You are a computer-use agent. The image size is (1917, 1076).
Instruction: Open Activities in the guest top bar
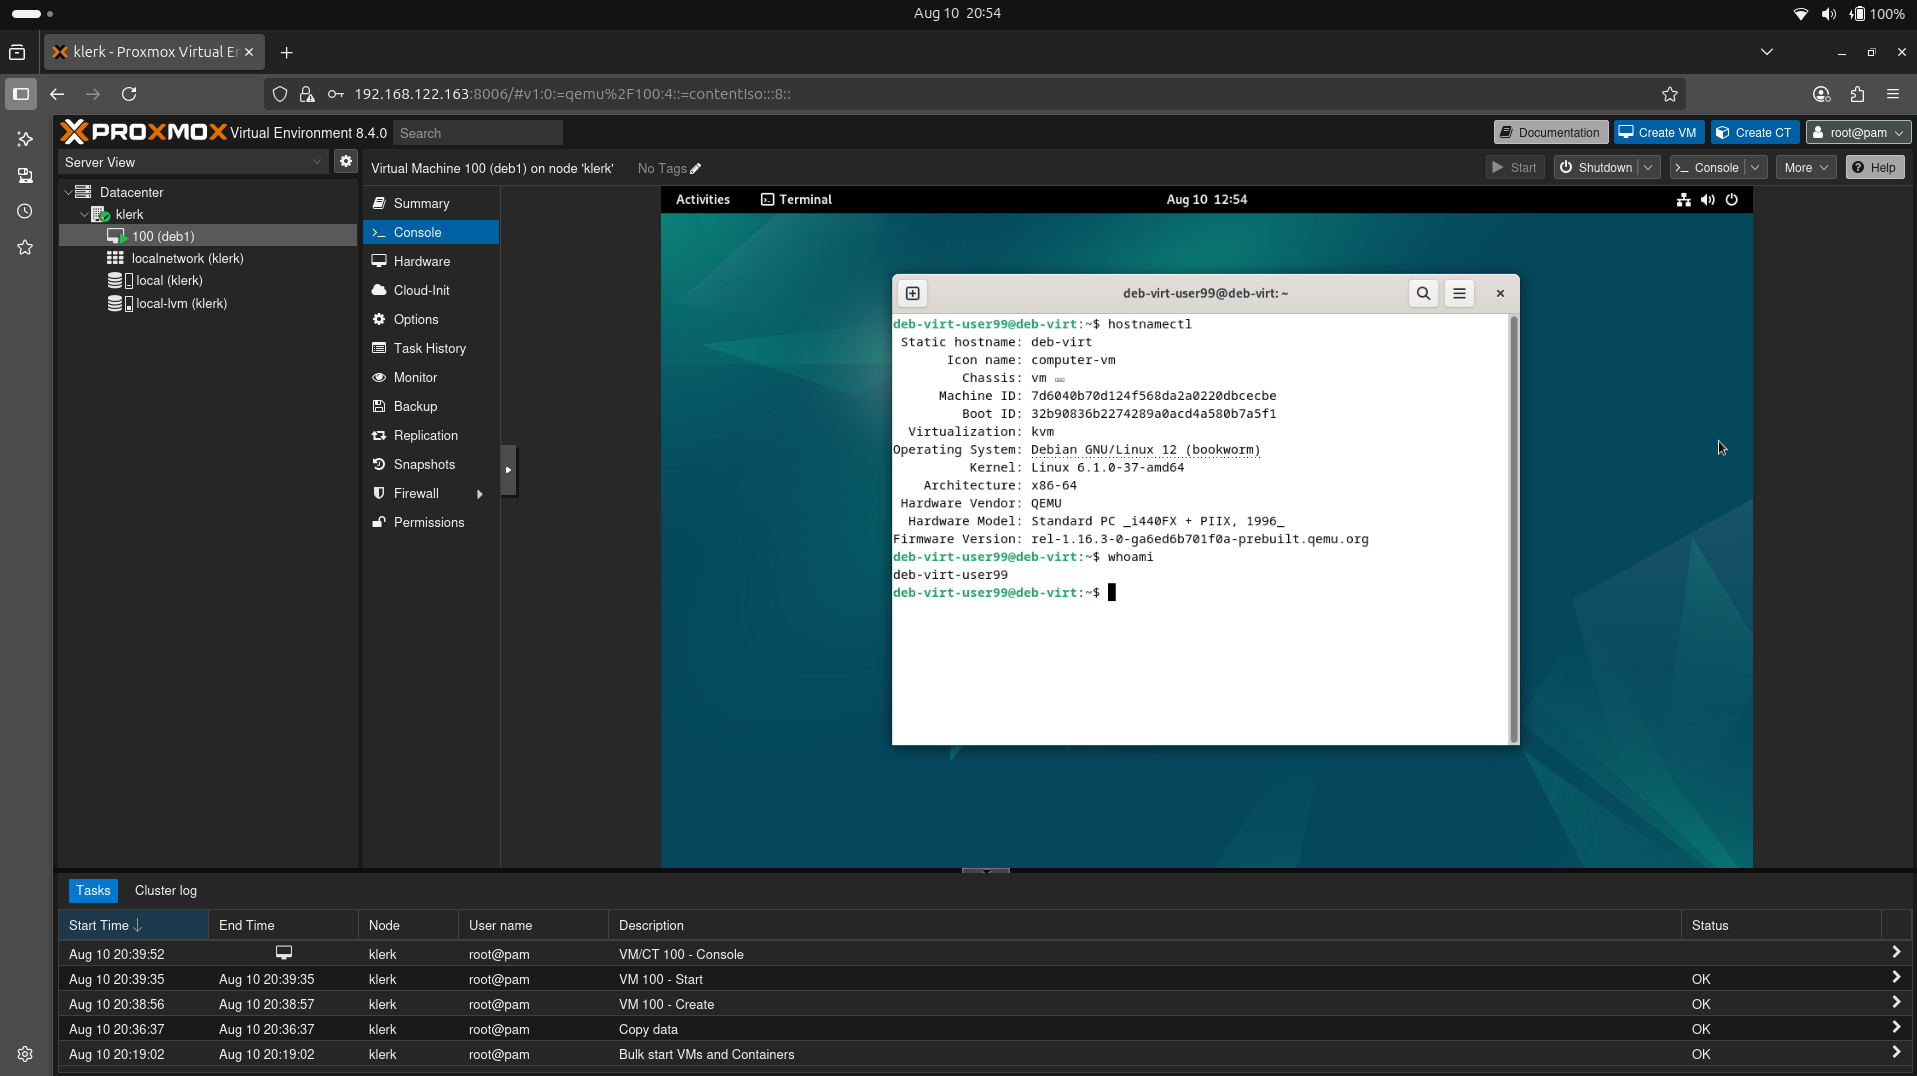[x=703, y=199]
